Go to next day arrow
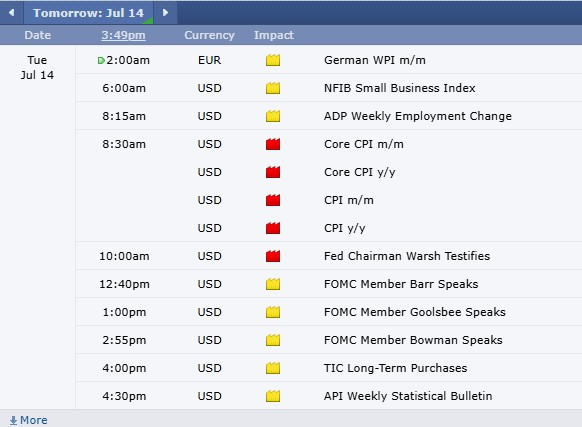Screen dimensions: 582x427 click(166, 13)
